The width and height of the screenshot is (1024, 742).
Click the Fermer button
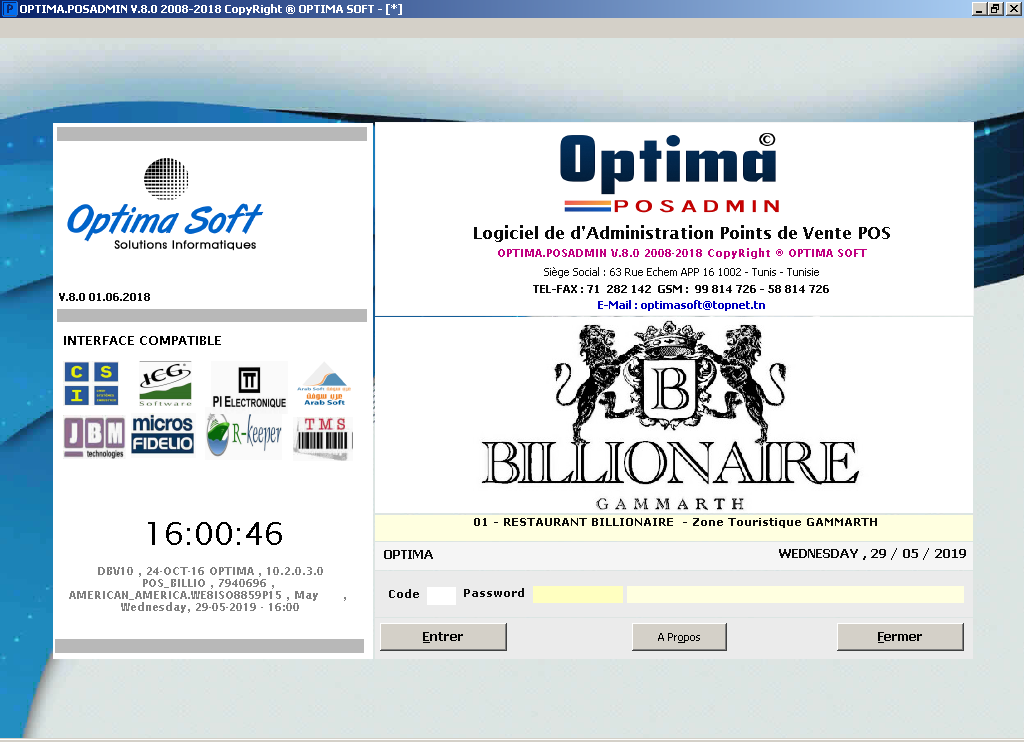[x=899, y=636]
